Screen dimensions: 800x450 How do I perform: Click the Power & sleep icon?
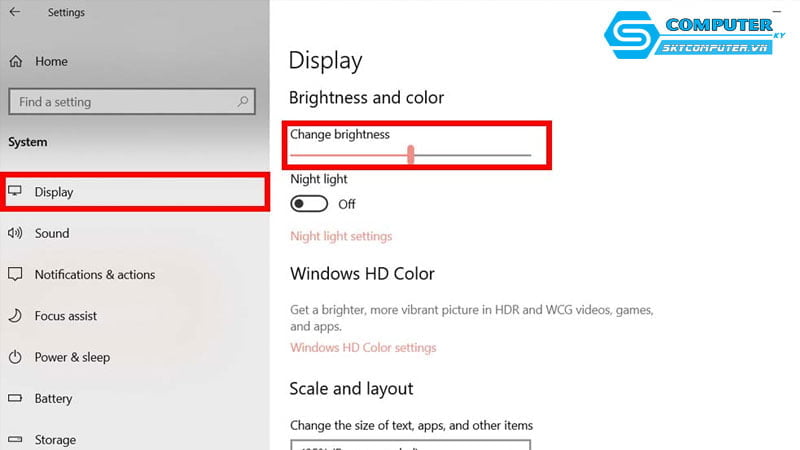(15, 357)
